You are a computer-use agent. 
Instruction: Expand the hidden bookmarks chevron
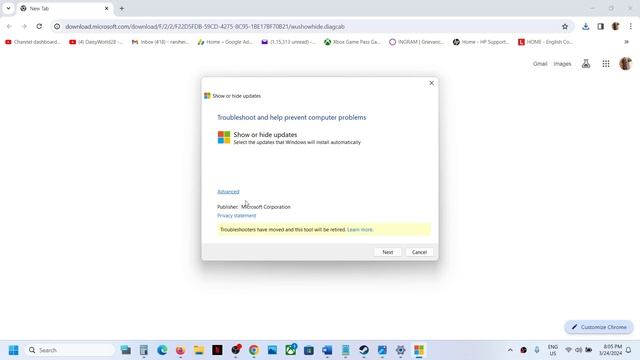coord(627,42)
